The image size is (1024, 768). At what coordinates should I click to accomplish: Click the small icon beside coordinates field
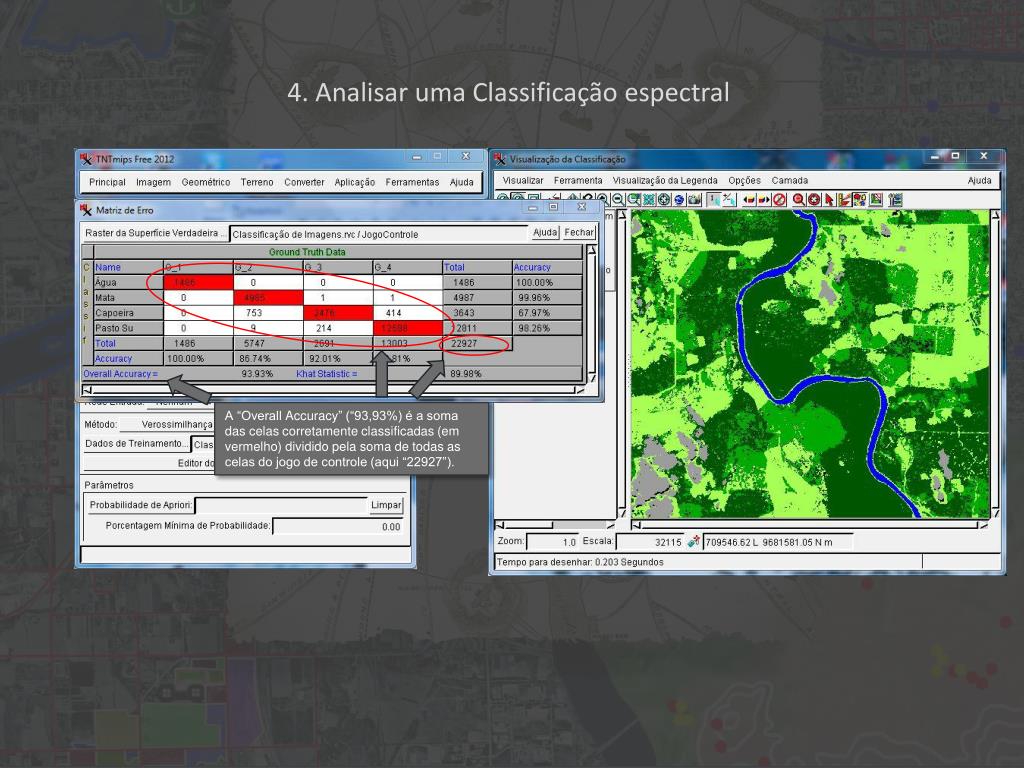point(694,541)
